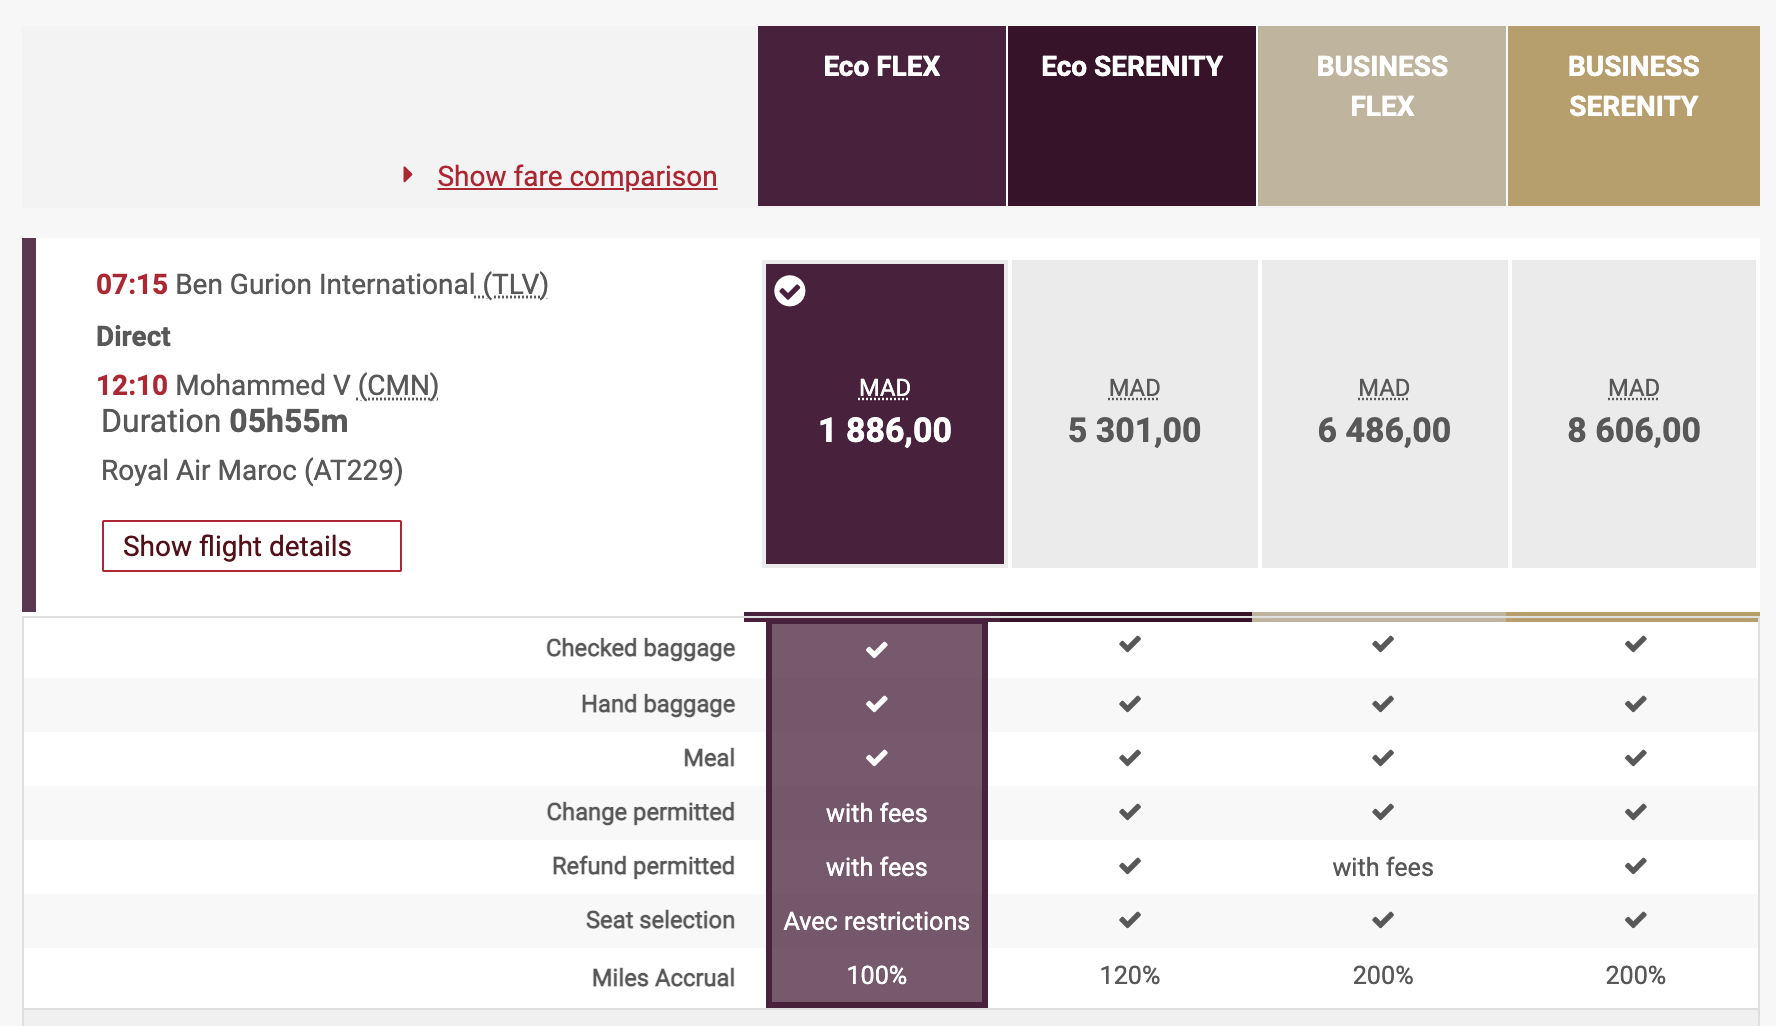
Task: Expand the fare comparison arrow
Action: [408, 175]
